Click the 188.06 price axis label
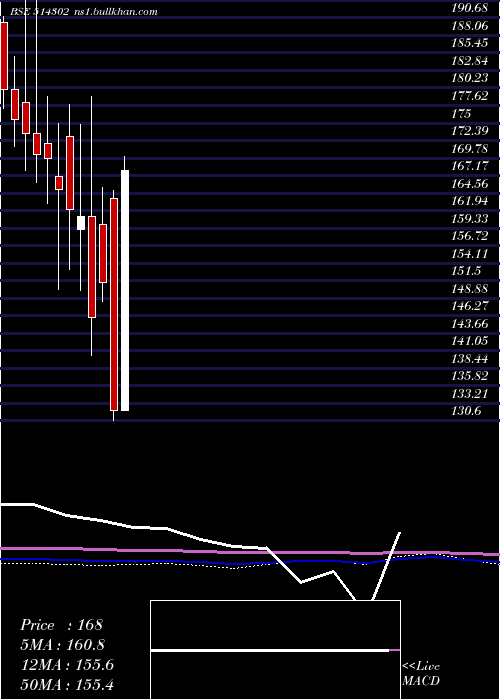500x700 pixels. click(470, 26)
